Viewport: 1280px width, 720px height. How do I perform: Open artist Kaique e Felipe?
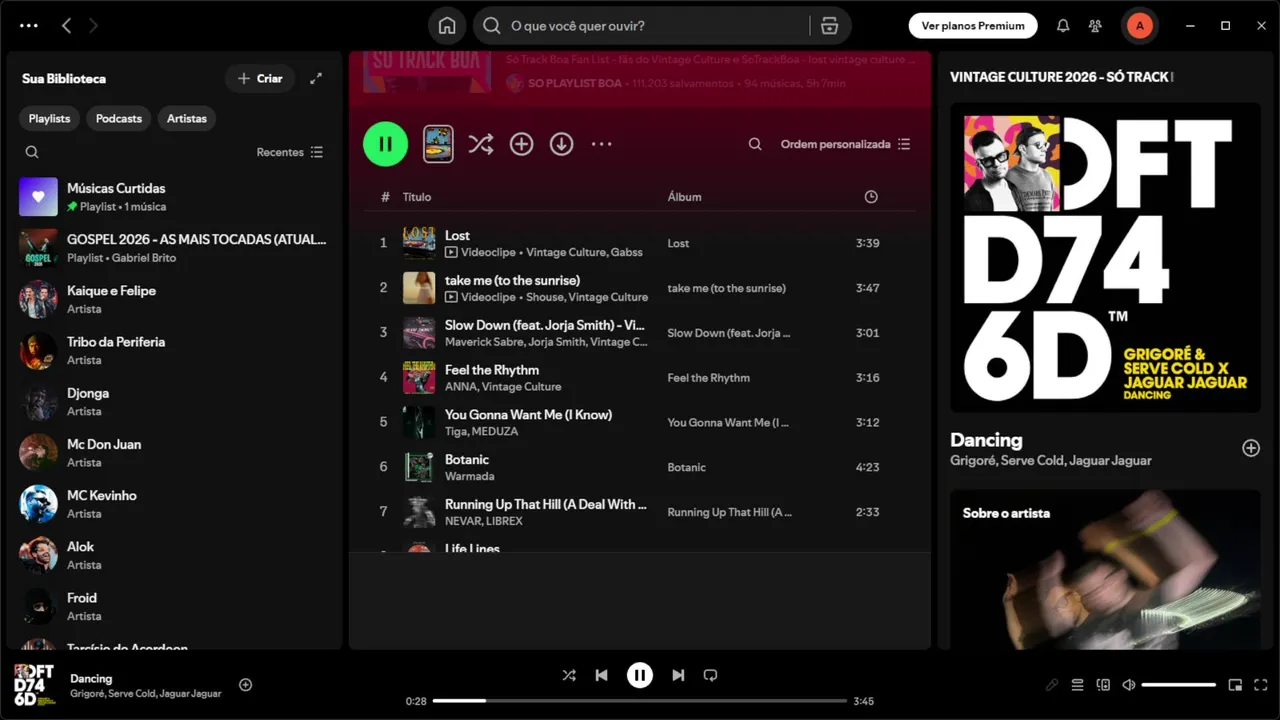[x=175, y=299]
